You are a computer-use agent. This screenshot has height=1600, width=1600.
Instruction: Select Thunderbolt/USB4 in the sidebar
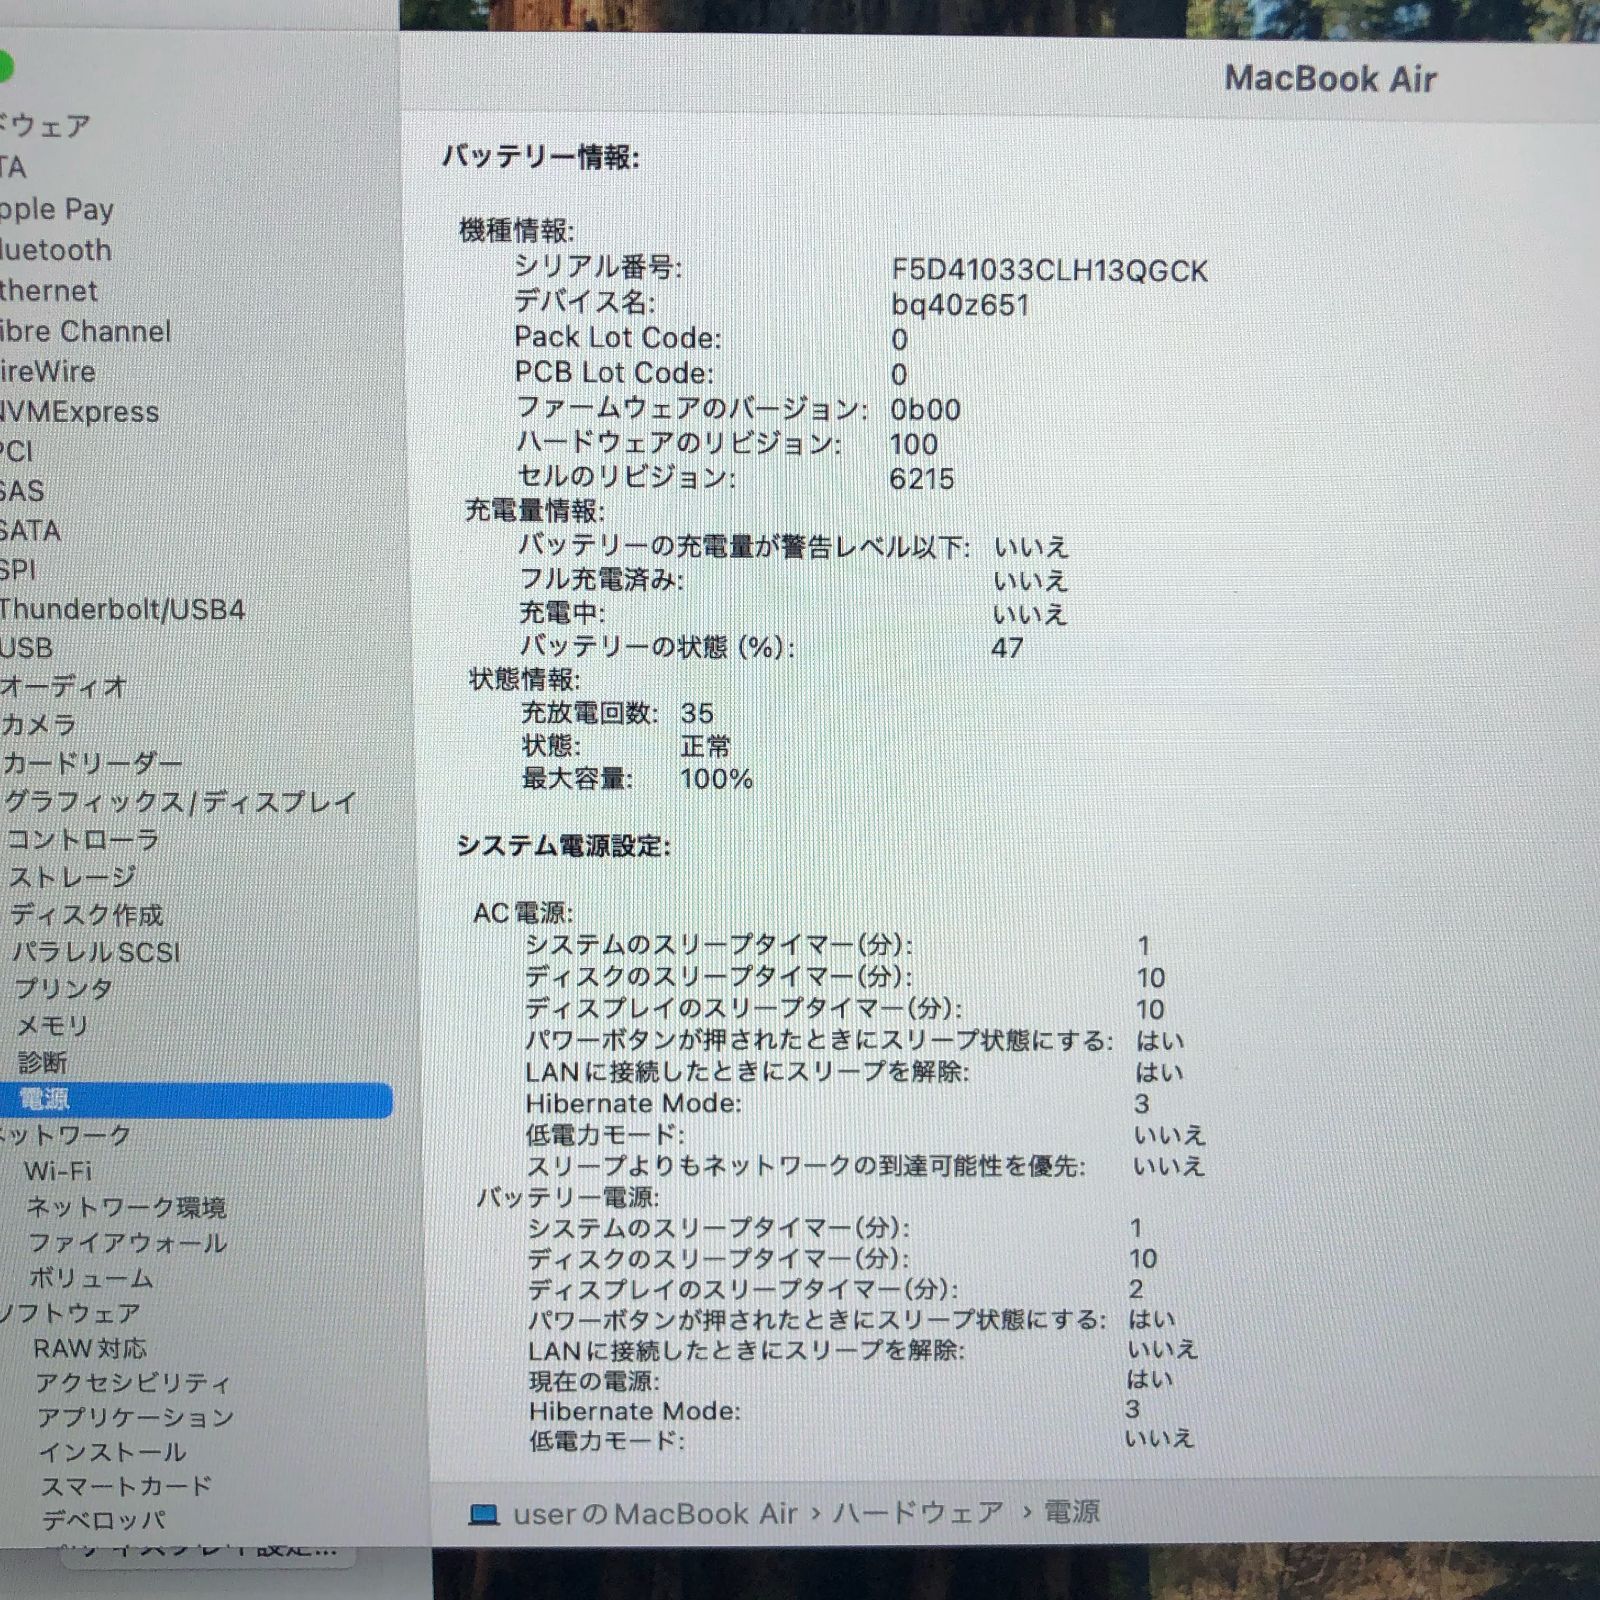(123, 609)
